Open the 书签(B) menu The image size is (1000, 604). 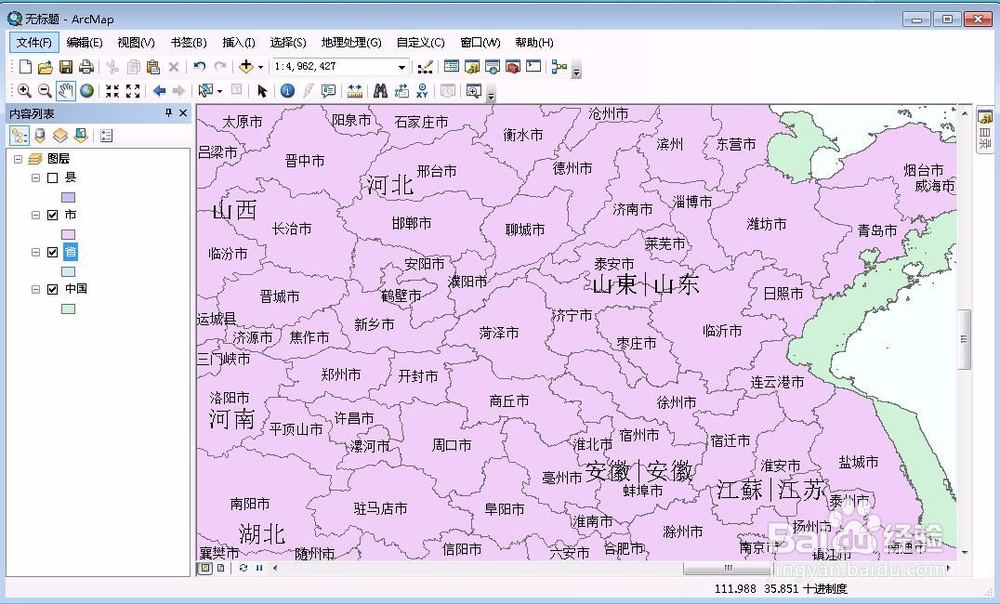click(188, 42)
